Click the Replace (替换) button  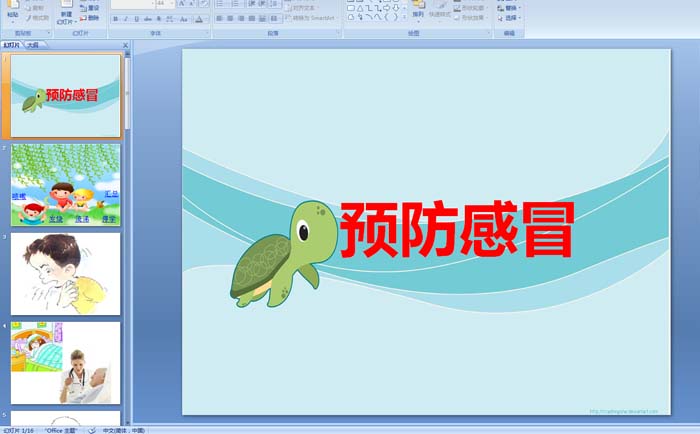(x=509, y=8)
